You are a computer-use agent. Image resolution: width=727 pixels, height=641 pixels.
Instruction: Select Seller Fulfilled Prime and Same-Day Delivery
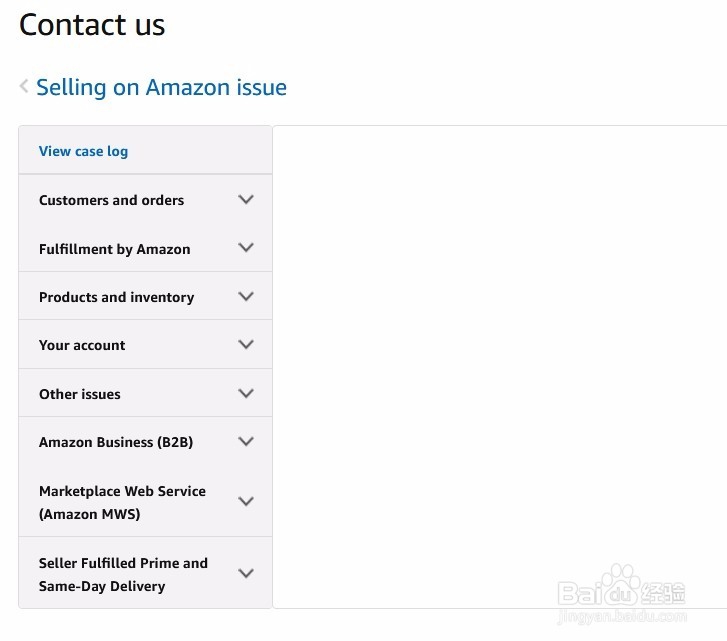point(123,574)
